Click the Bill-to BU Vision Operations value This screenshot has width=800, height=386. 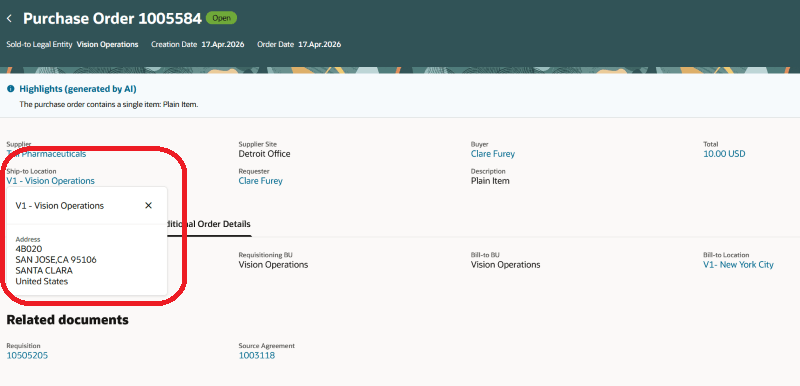coord(505,265)
